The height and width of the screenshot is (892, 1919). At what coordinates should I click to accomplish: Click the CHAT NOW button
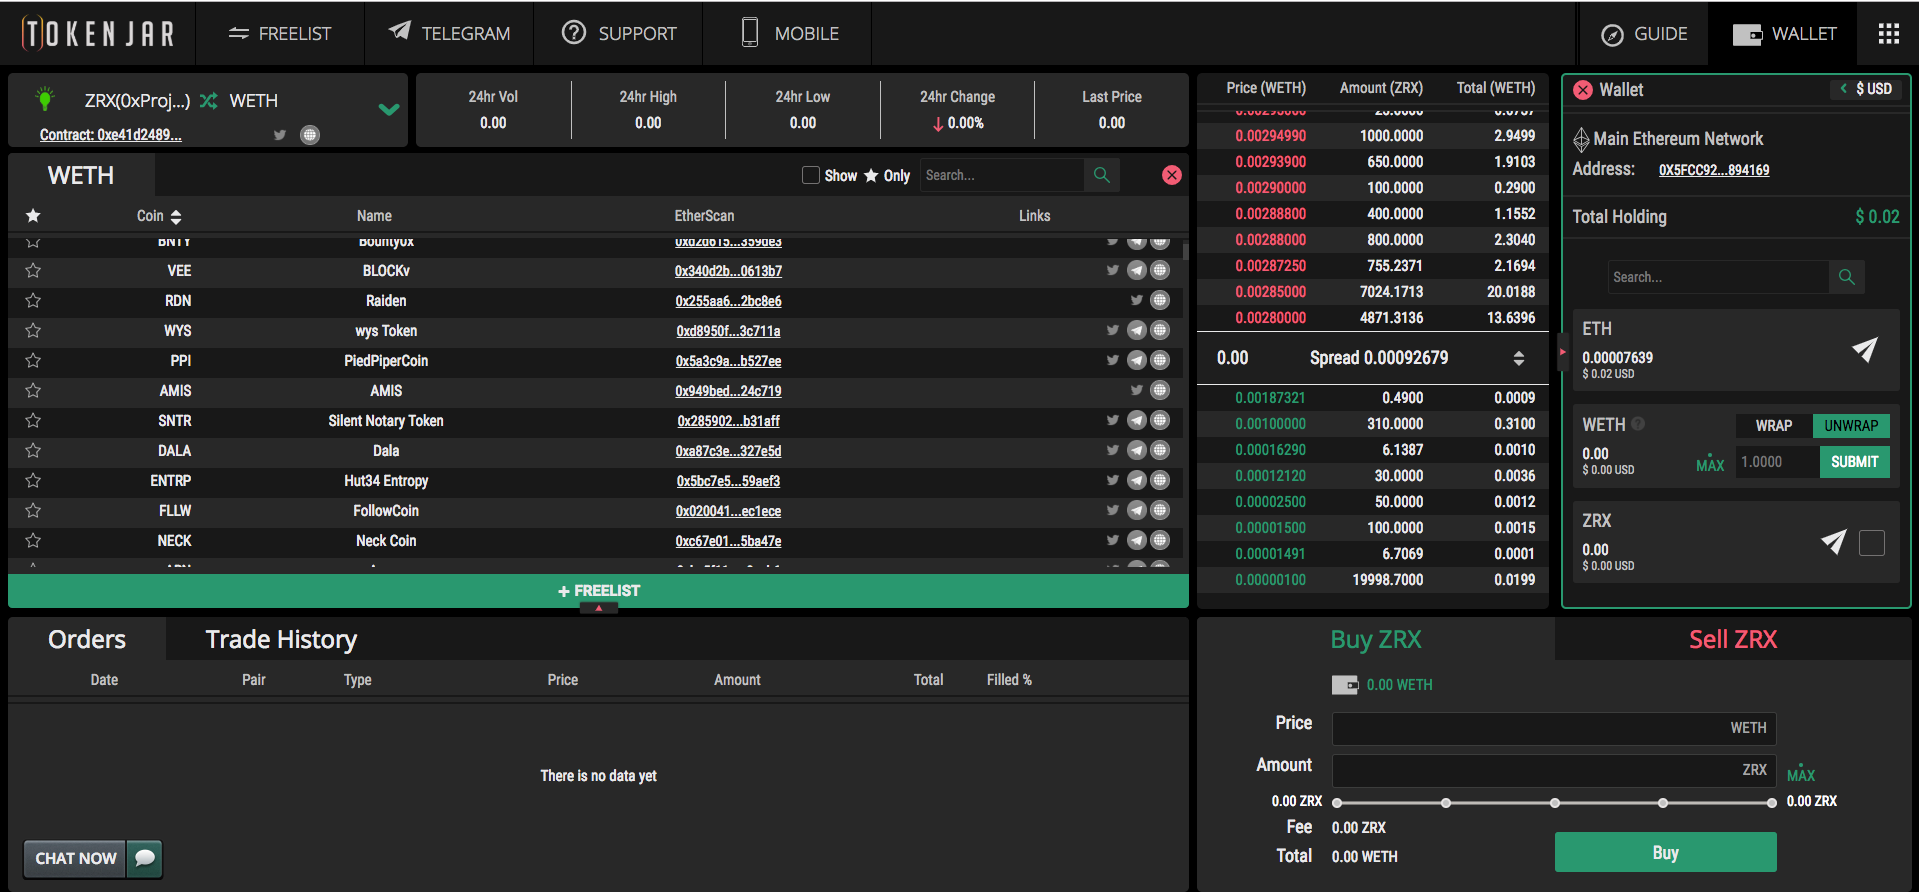pos(76,858)
